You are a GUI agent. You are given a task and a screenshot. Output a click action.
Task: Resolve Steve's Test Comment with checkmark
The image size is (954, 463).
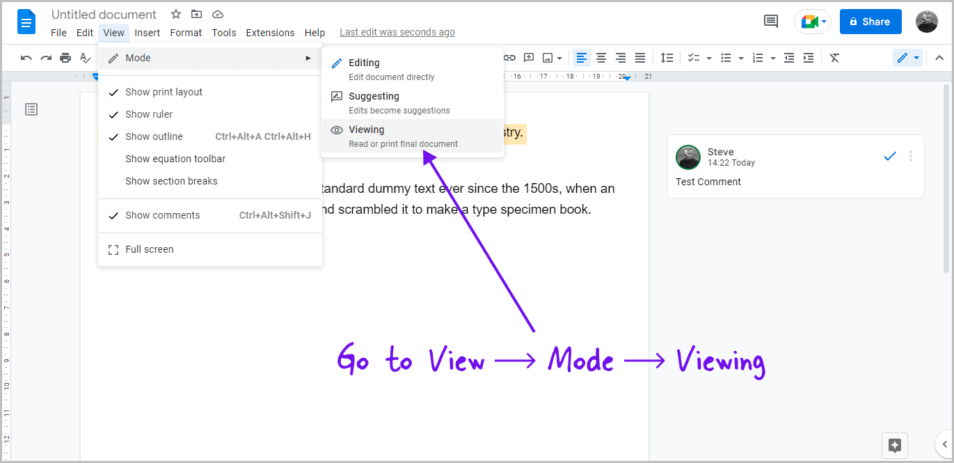pos(890,156)
